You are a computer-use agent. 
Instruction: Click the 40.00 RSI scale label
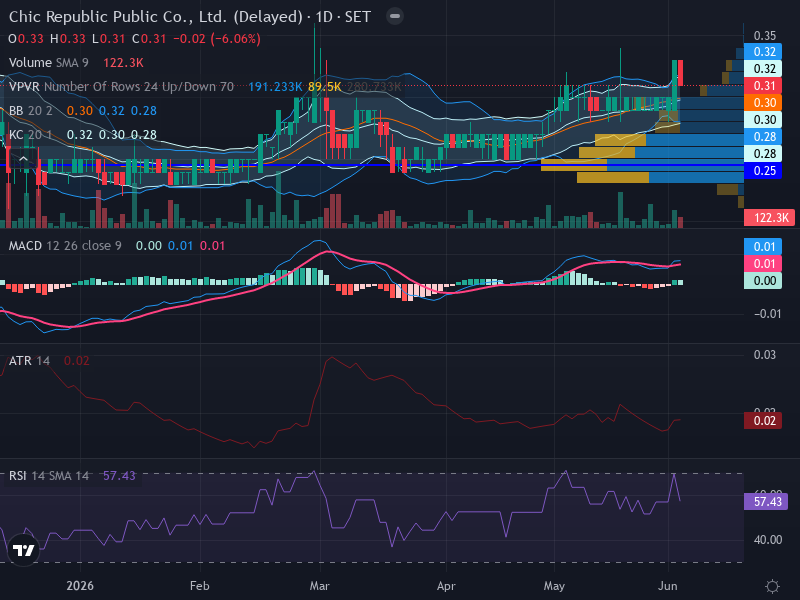pos(768,540)
